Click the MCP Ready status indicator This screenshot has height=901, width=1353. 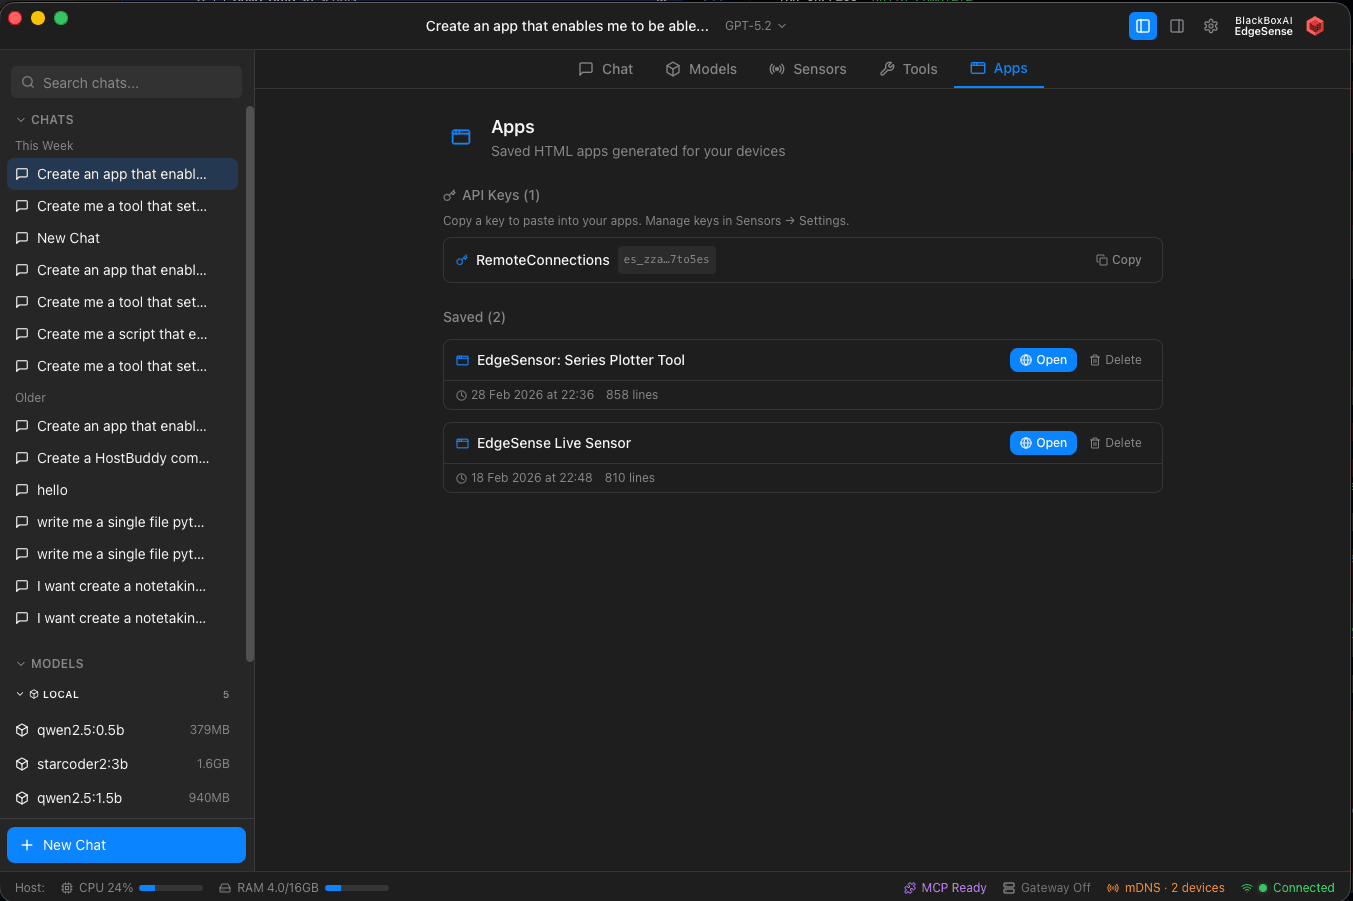945,888
